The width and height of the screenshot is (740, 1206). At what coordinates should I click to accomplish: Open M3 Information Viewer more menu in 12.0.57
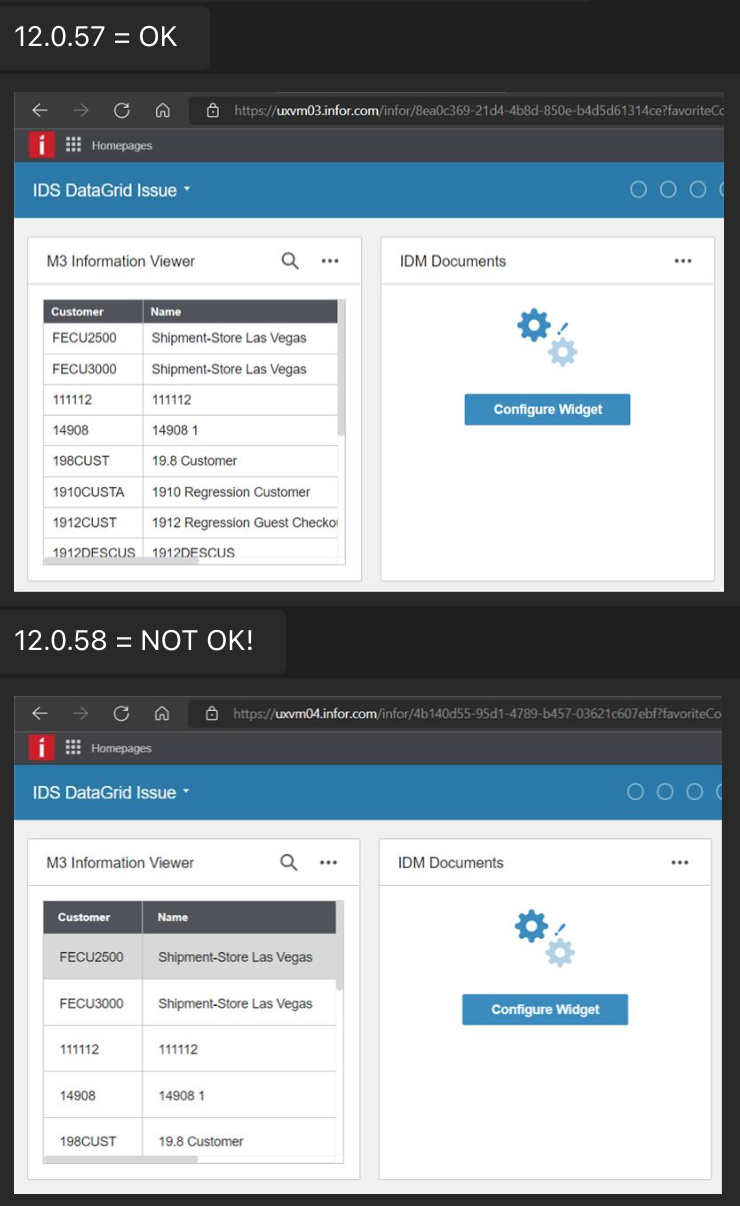330,261
